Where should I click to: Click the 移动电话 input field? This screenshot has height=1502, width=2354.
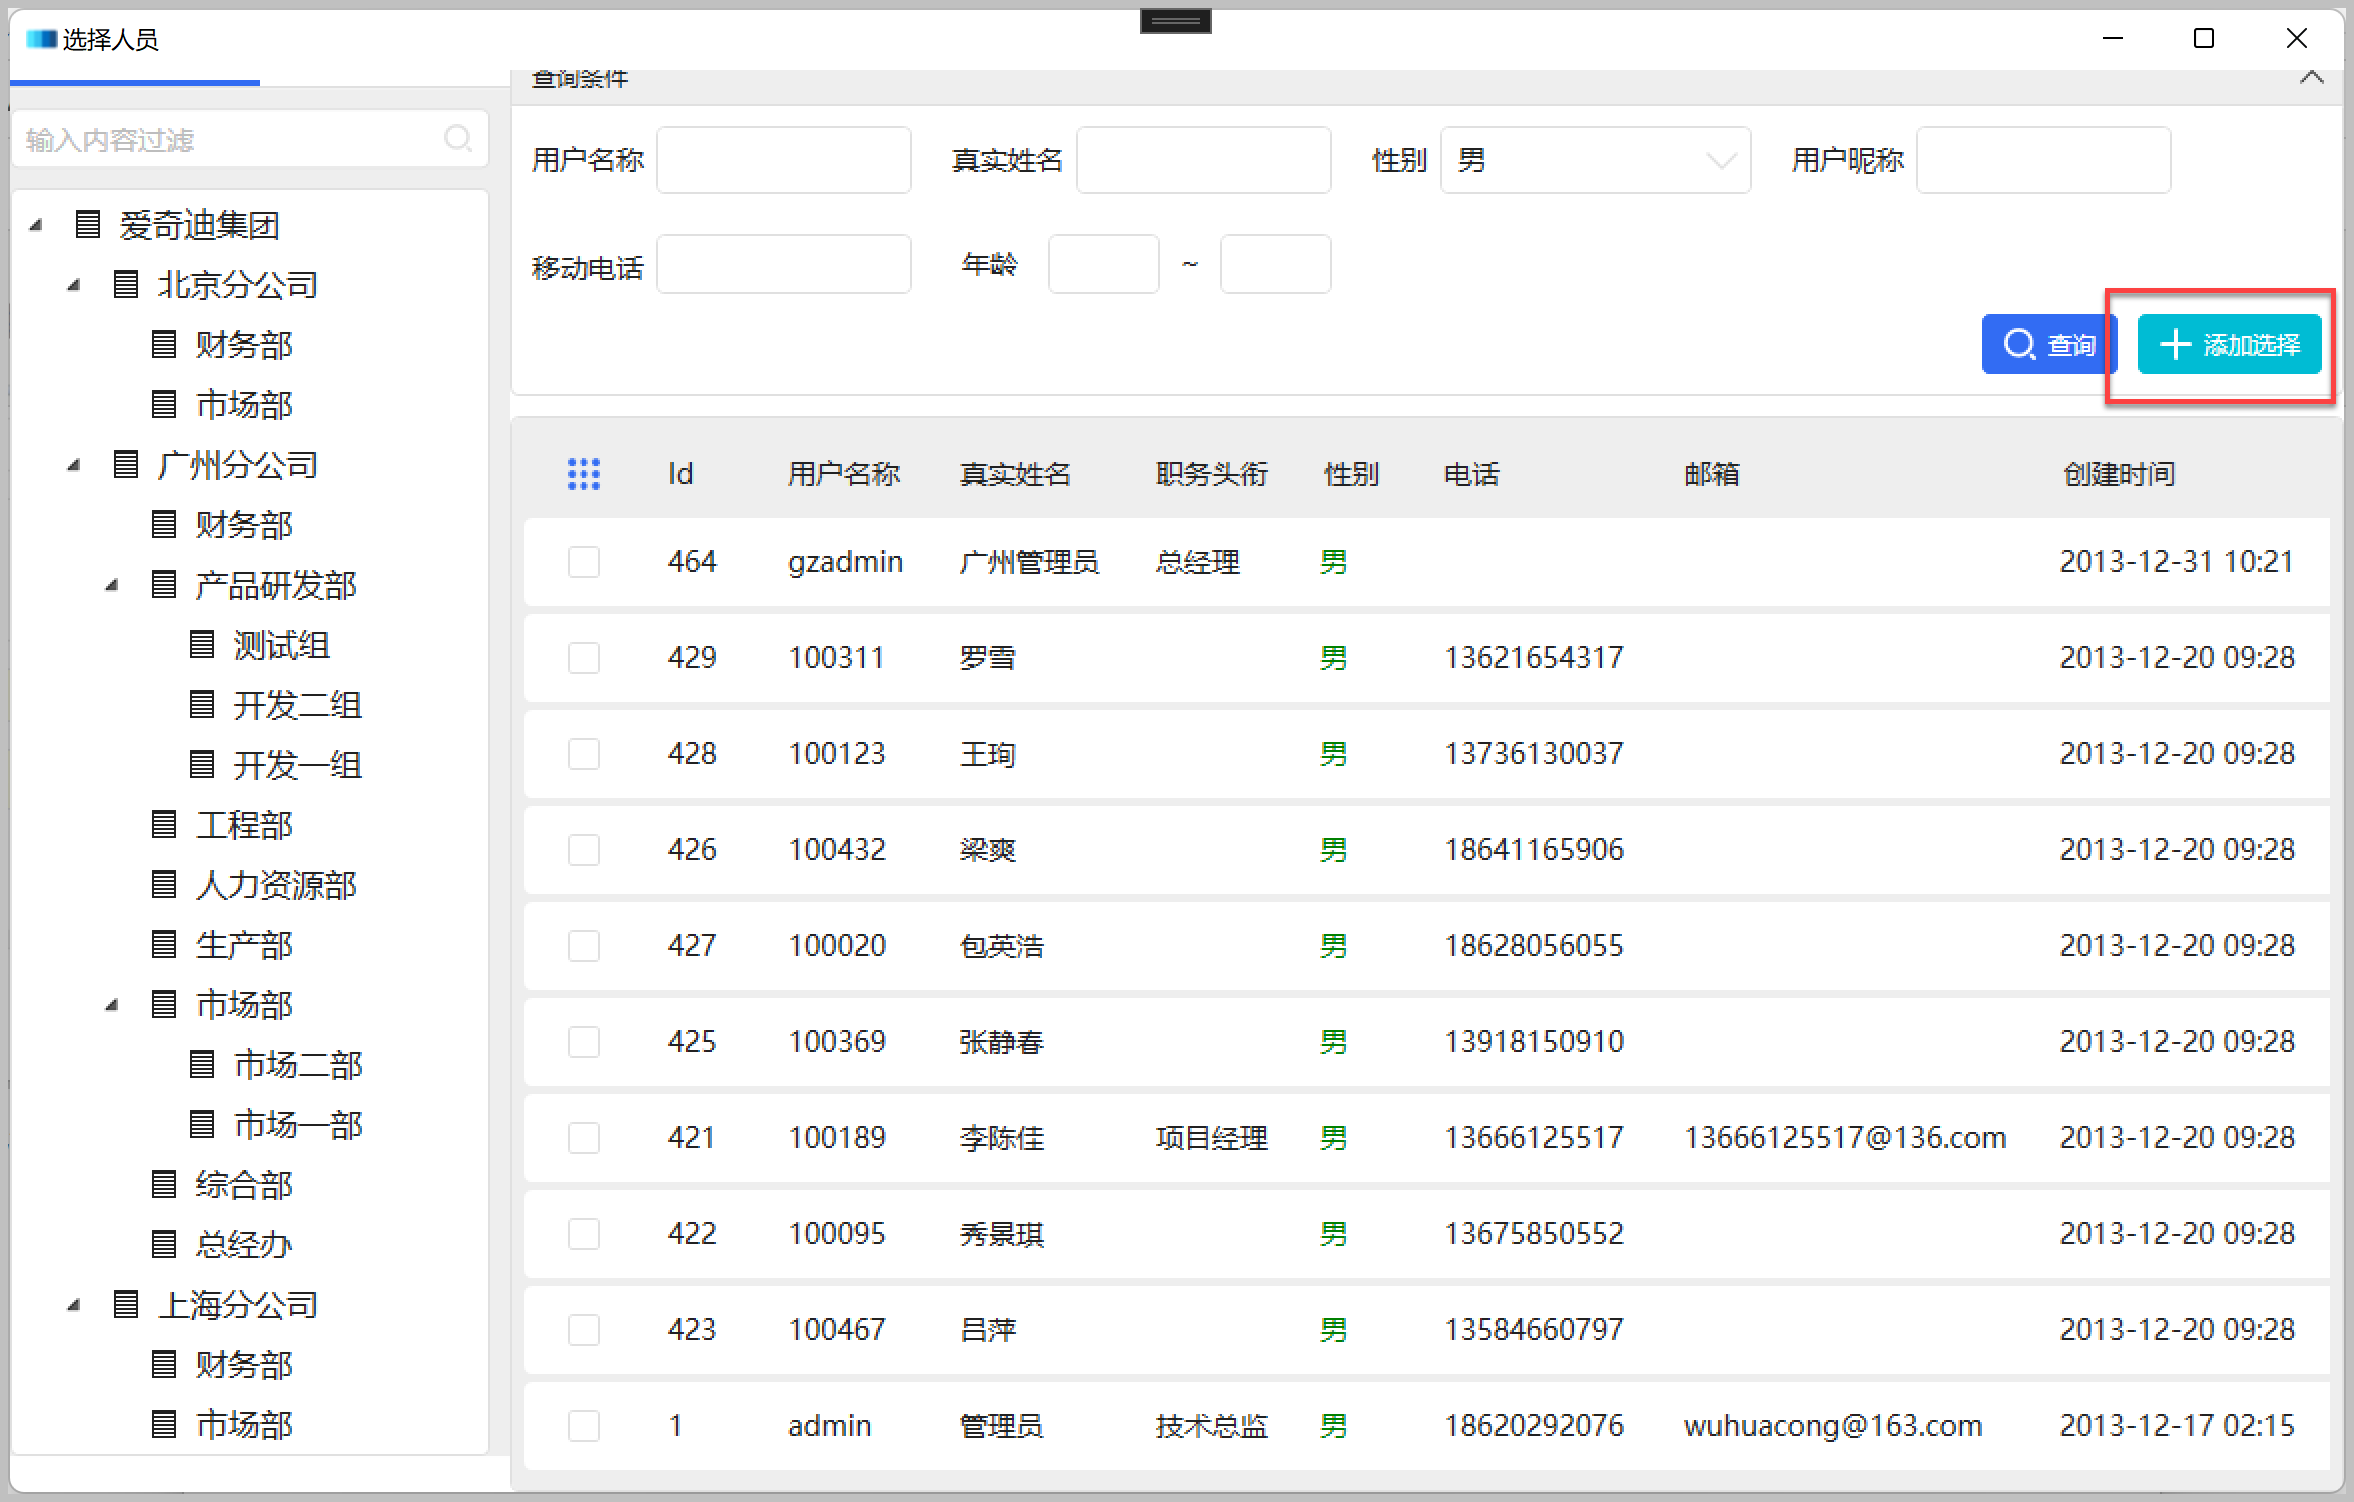pos(784,264)
